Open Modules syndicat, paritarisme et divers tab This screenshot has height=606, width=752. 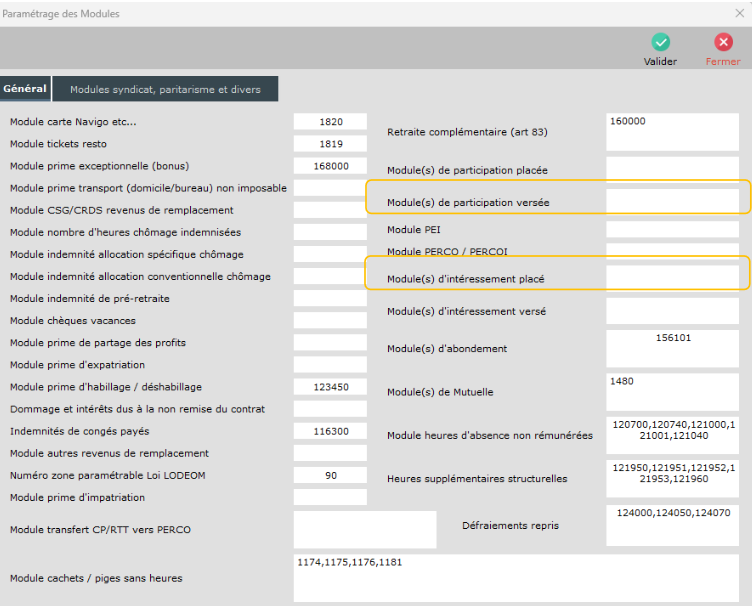tap(165, 89)
